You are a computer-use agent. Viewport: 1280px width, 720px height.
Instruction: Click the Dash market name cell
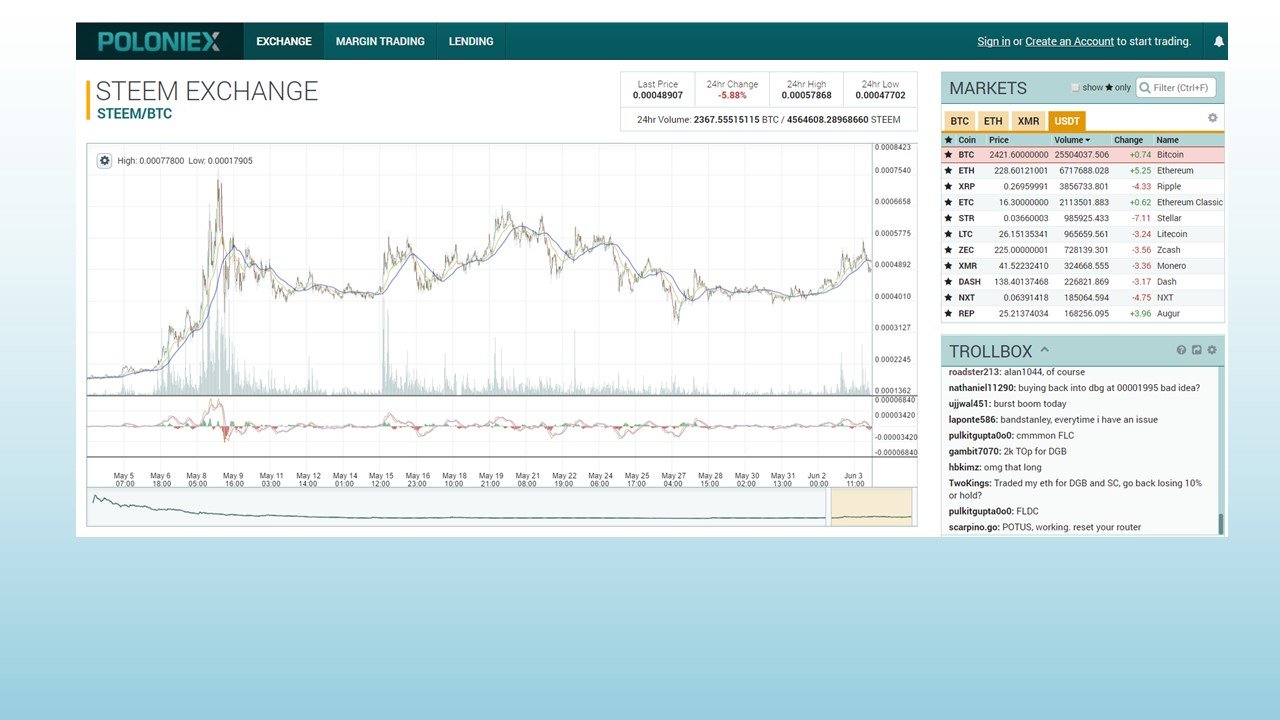(1167, 282)
